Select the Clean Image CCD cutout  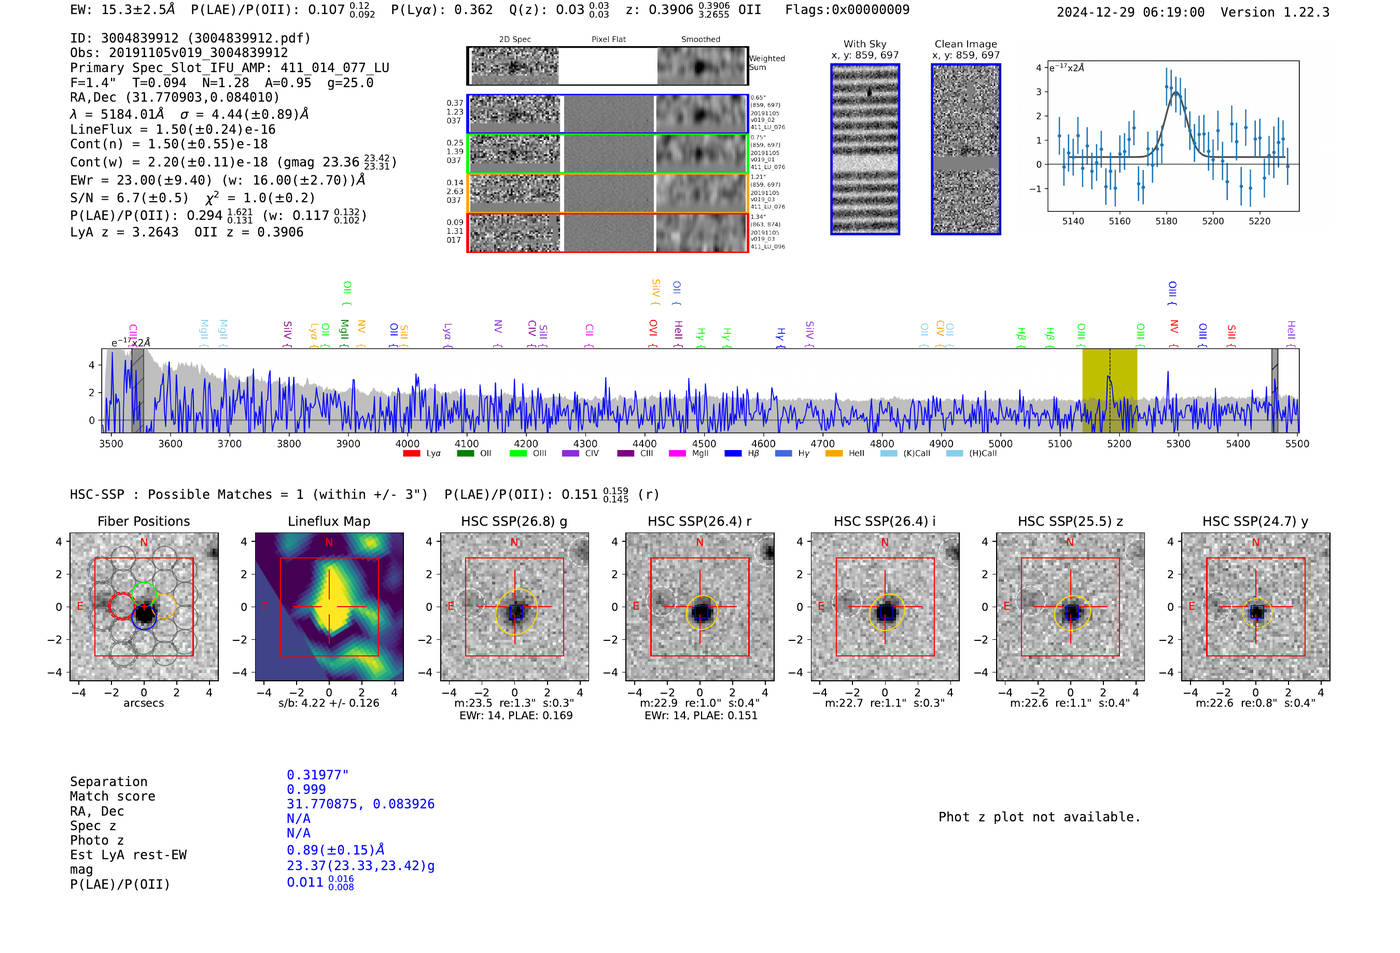966,149
